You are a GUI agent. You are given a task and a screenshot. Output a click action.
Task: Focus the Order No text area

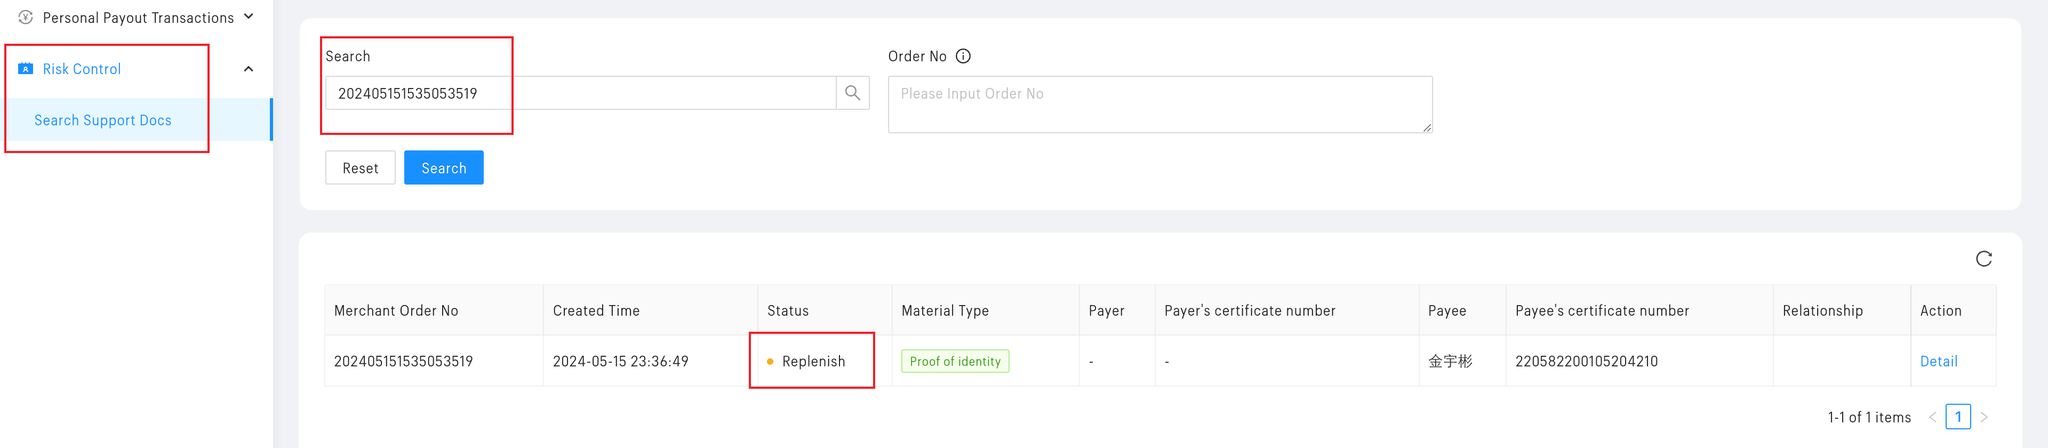pyautogui.click(x=1159, y=104)
